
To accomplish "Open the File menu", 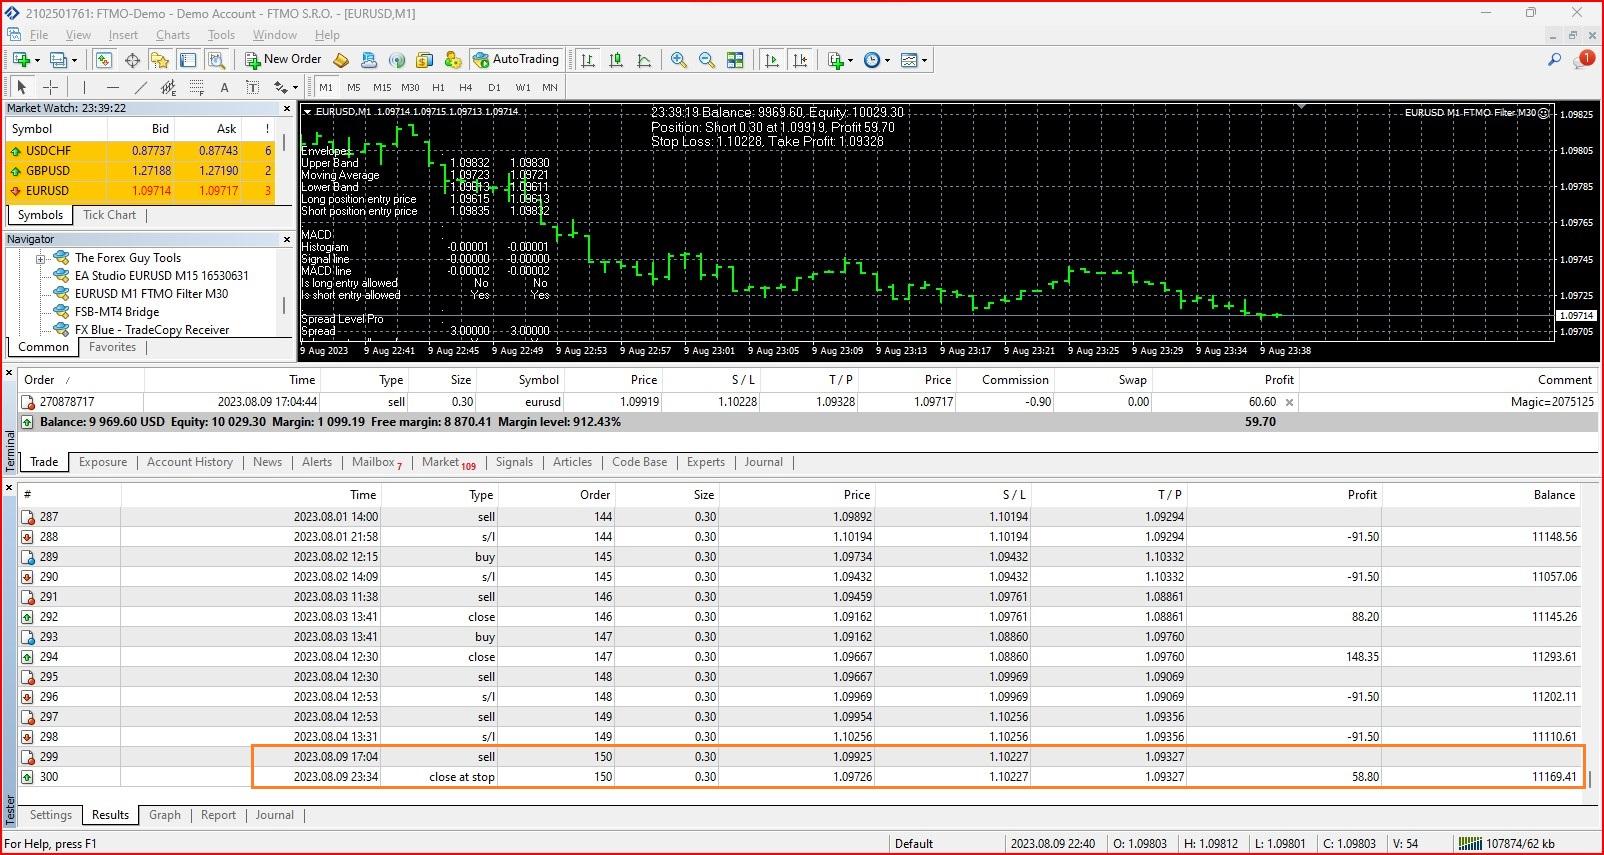I will 39,35.
